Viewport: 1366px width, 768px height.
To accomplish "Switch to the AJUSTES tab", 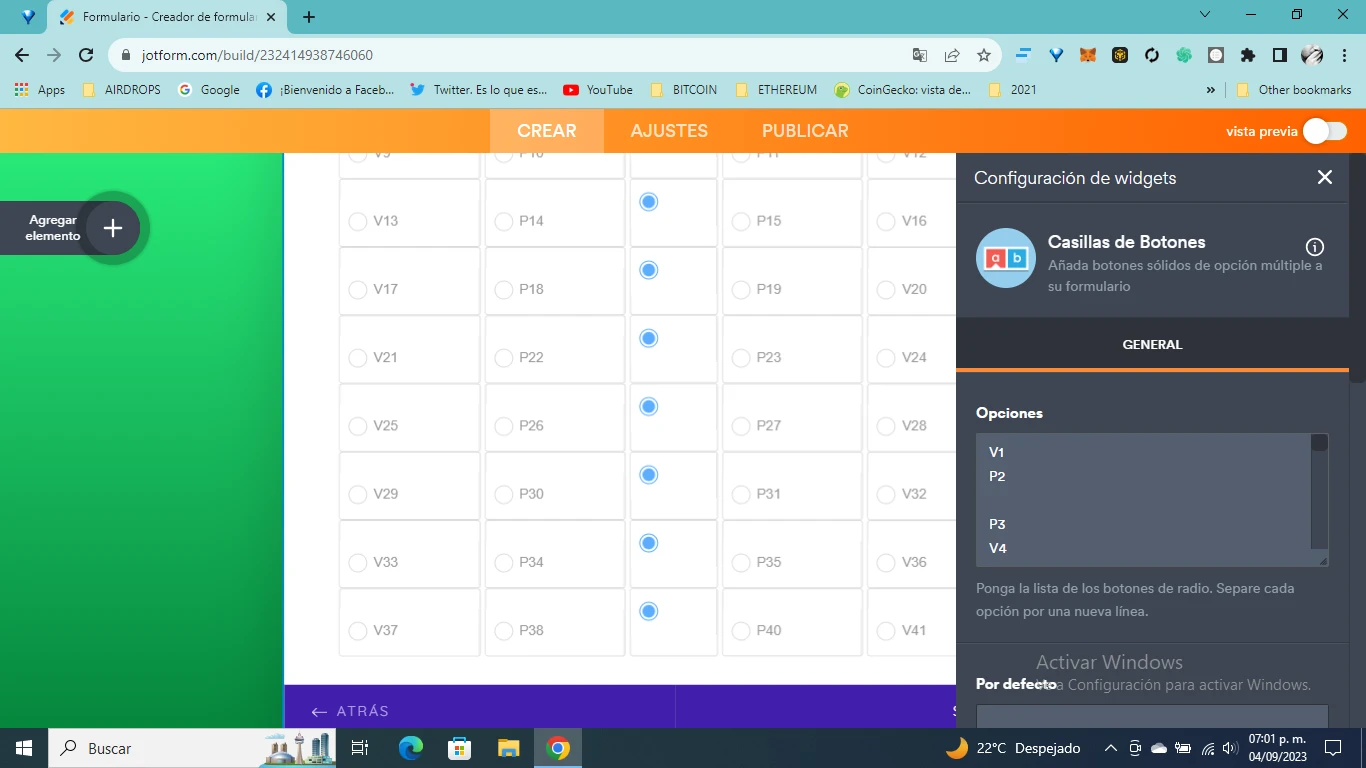I will (668, 130).
